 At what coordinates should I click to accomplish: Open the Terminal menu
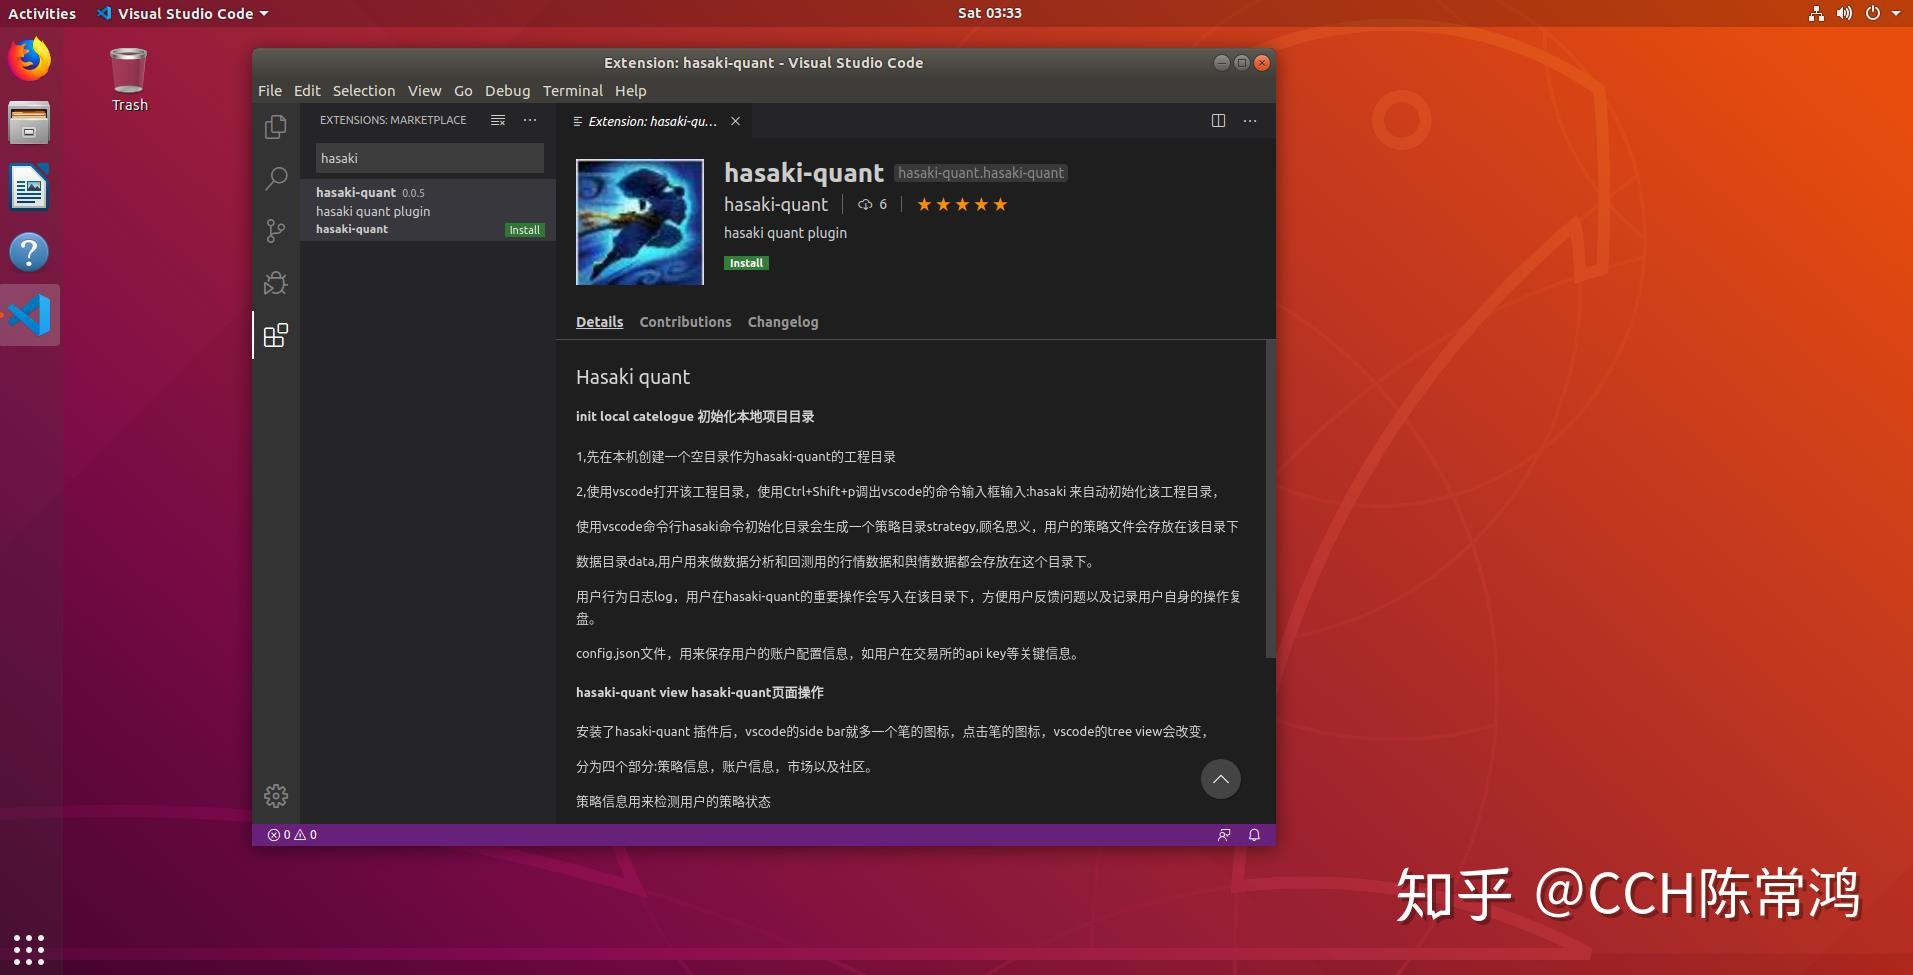573,90
